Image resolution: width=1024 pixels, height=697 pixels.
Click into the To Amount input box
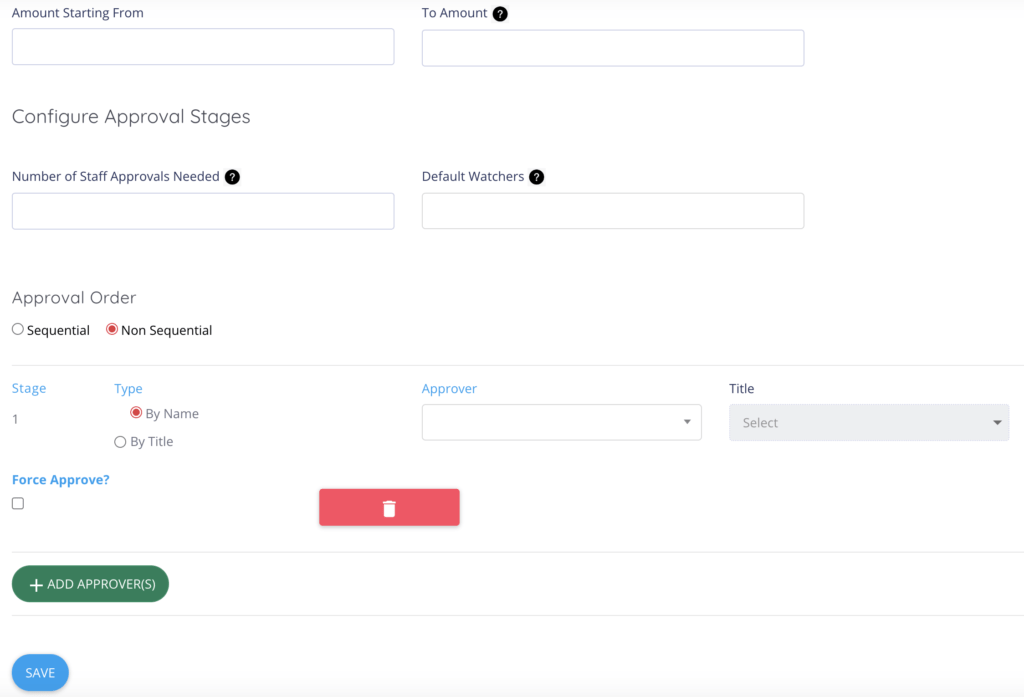612,48
